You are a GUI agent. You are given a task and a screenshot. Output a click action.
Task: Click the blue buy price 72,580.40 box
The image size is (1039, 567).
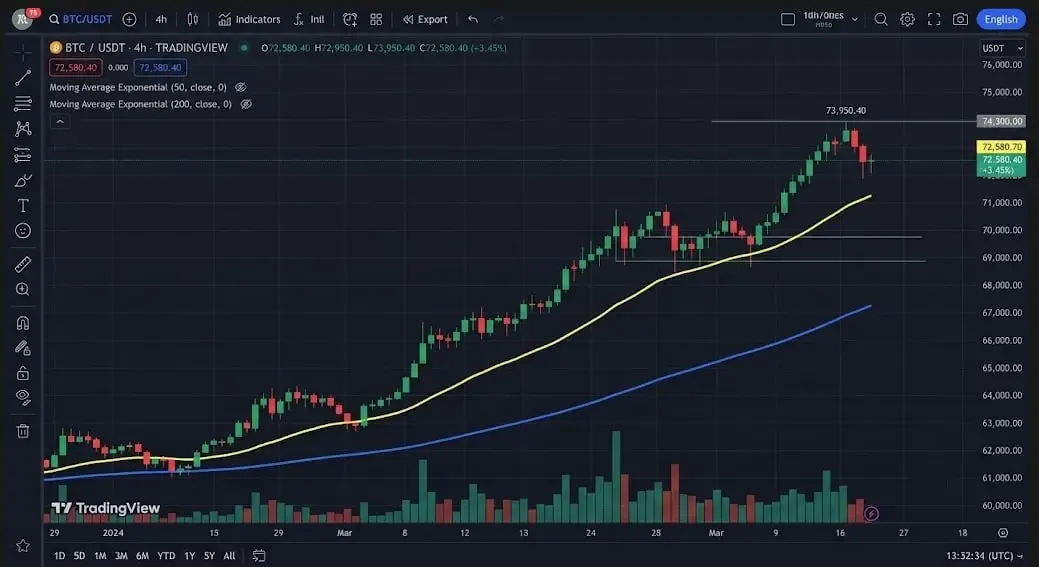(160, 68)
